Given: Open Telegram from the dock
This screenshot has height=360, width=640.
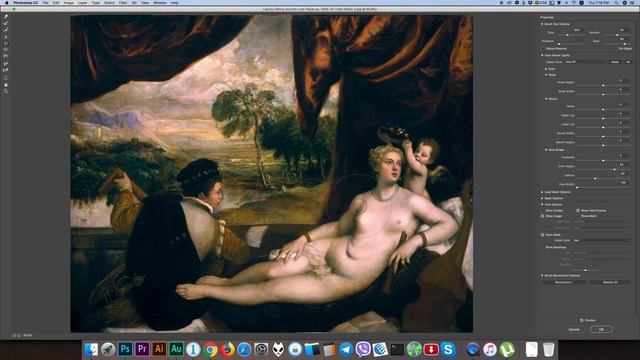Looking at the screenshot, I should (x=346, y=349).
